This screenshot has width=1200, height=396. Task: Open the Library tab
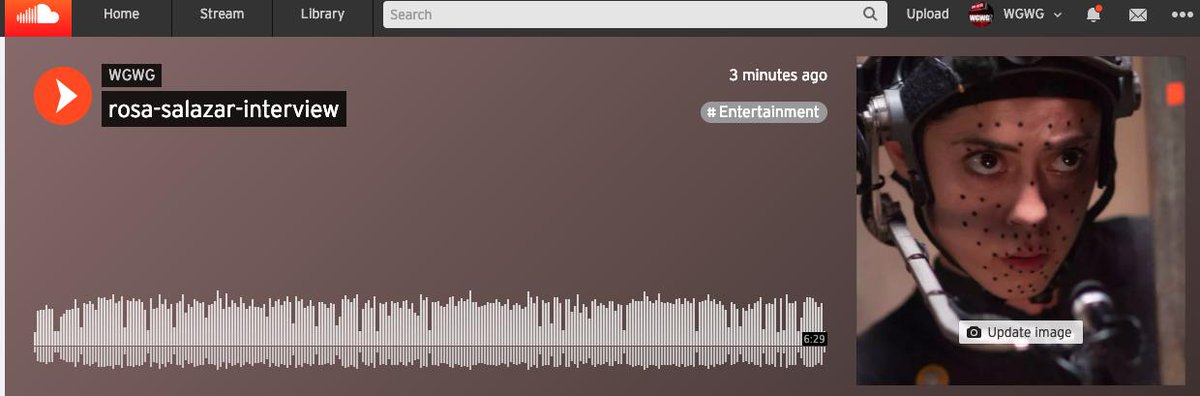(x=322, y=14)
